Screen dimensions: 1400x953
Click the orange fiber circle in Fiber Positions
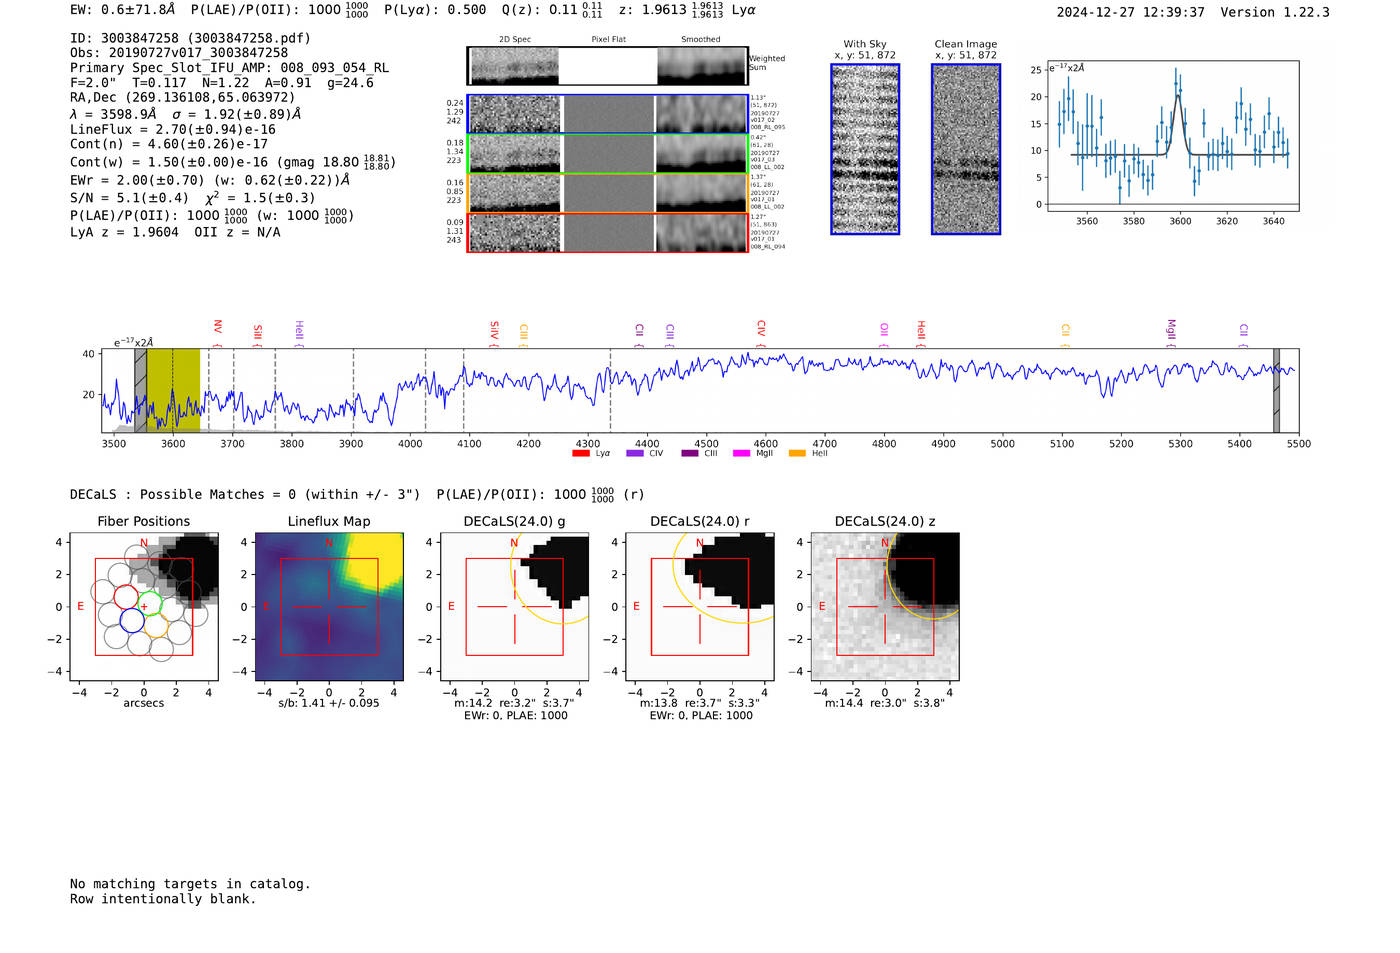[x=156, y=627]
